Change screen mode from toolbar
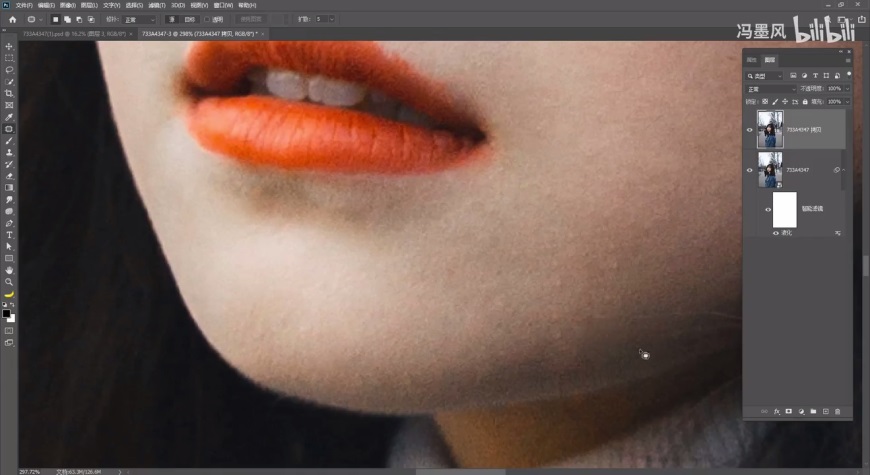 coord(9,343)
